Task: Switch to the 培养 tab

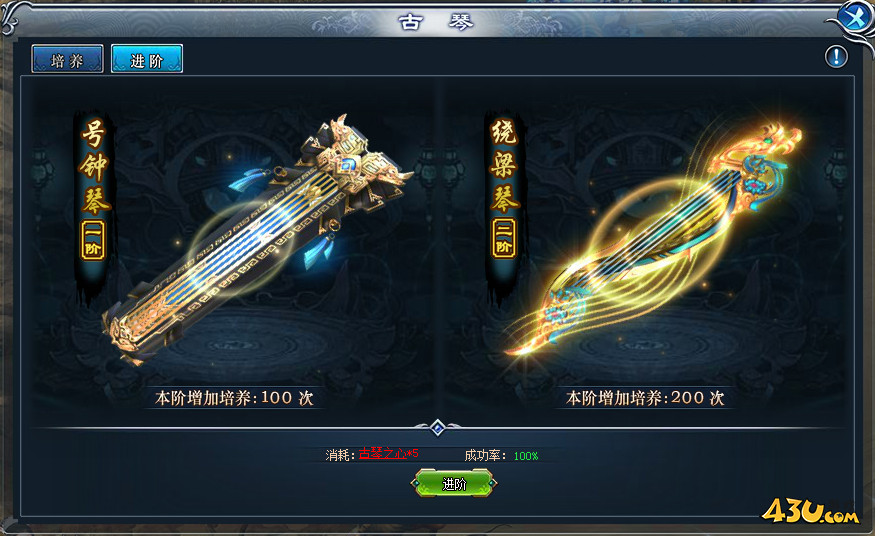Action: point(68,59)
